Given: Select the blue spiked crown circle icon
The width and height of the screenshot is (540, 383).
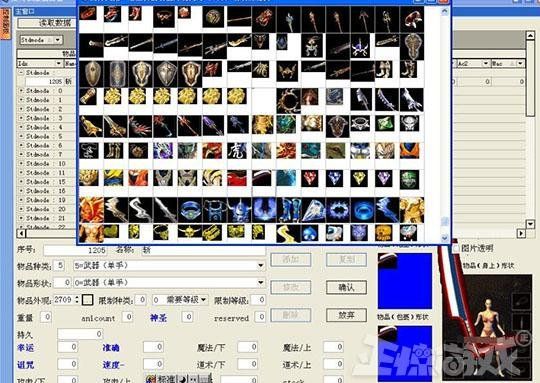Looking at the screenshot, I should (x=338, y=210).
